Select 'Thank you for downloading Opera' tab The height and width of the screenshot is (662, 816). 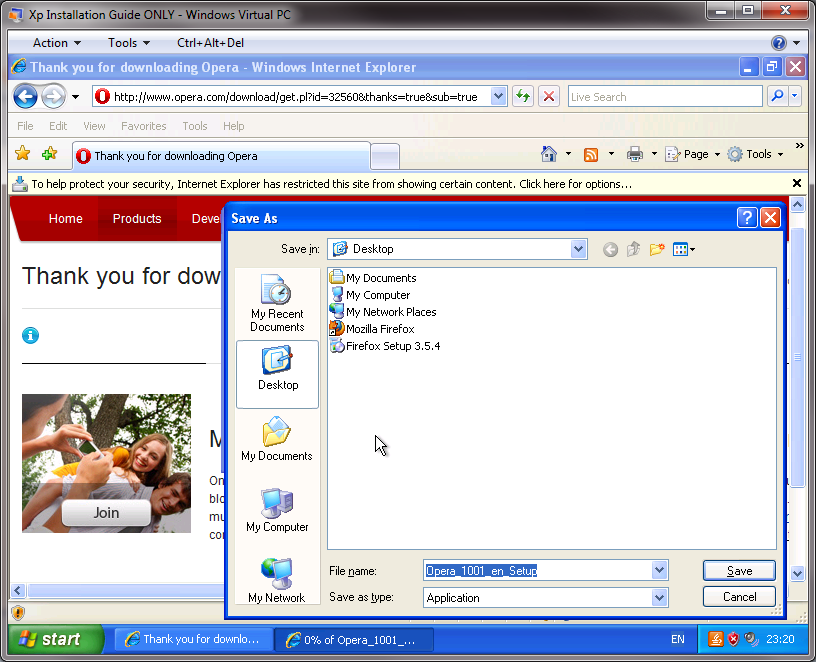click(x=222, y=156)
